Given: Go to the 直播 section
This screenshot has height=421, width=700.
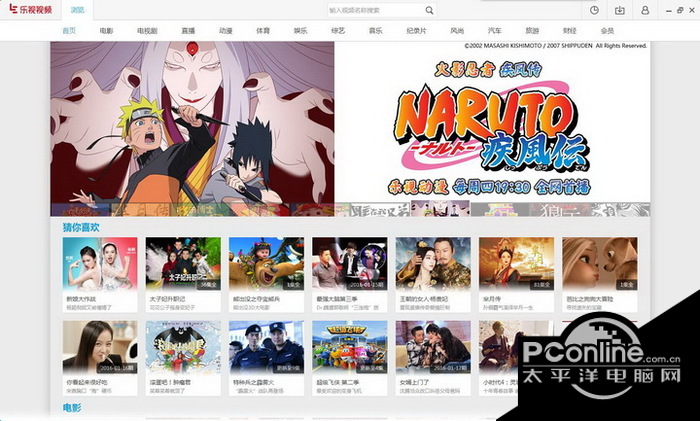Looking at the screenshot, I should tap(188, 31).
